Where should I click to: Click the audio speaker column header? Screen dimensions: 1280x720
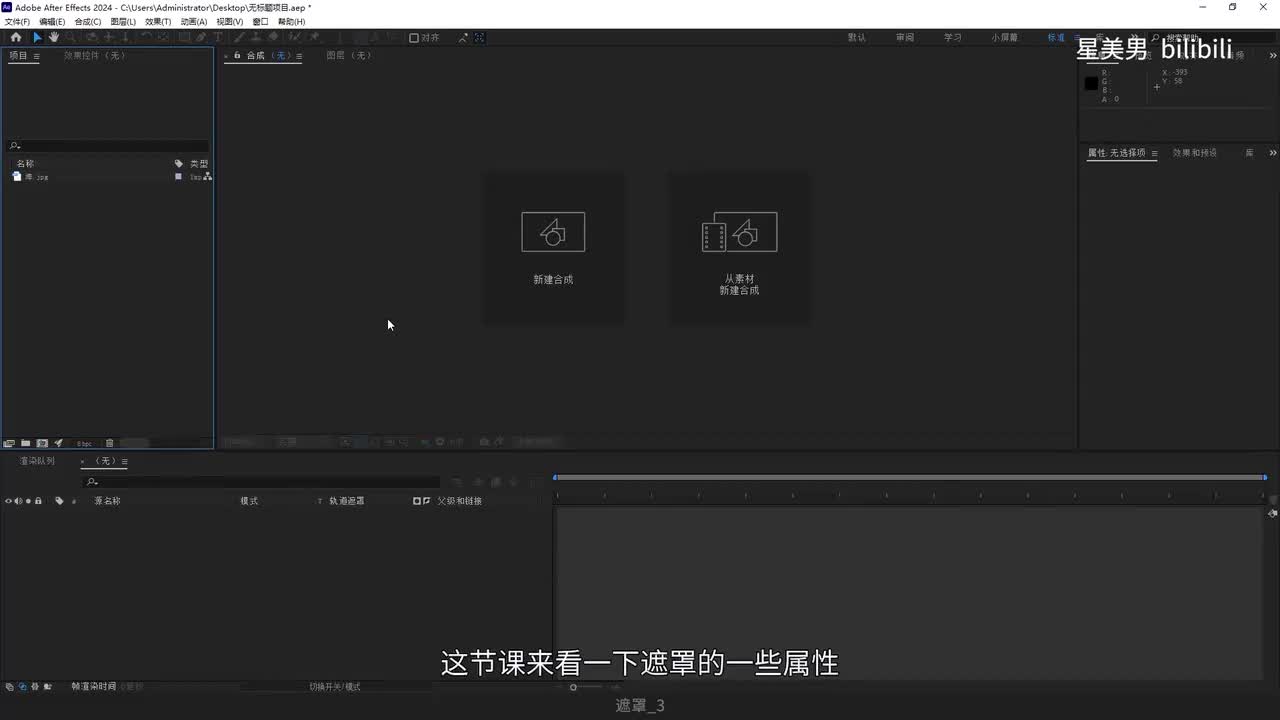[x=19, y=501]
